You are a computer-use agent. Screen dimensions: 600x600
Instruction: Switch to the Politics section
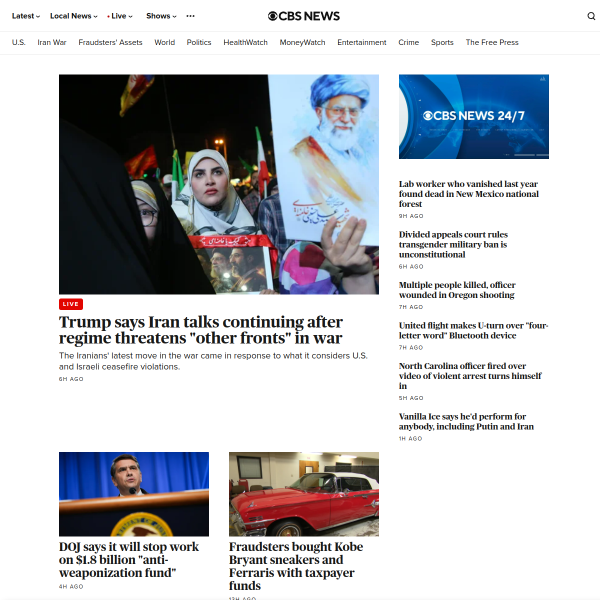coord(199,42)
